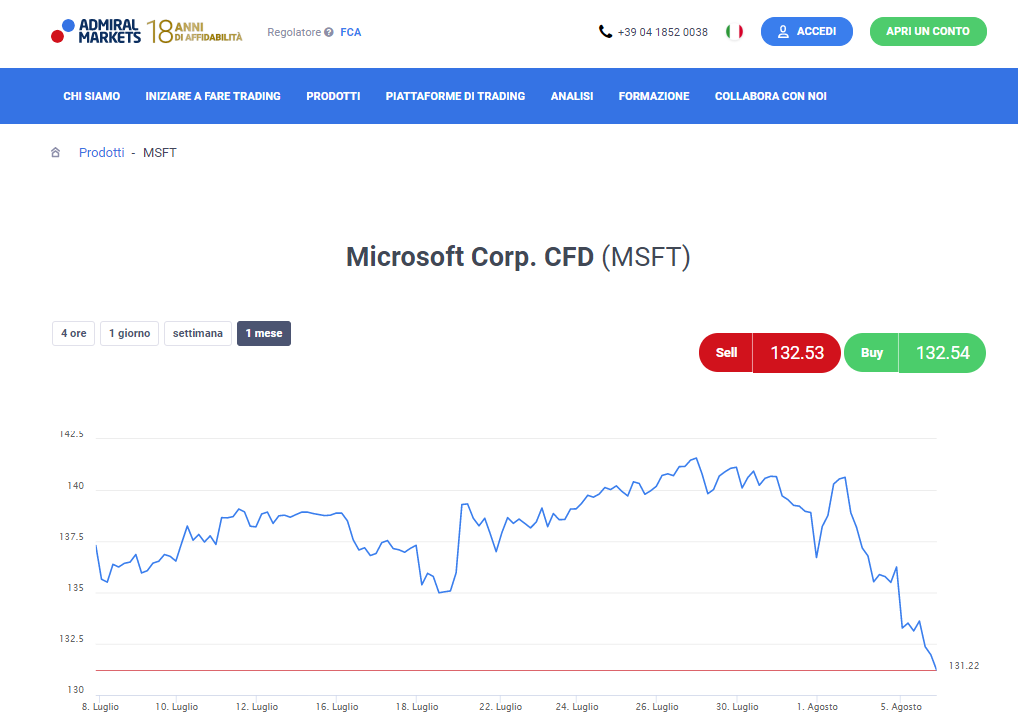This screenshot has width=1018, height=728.
Task: Open the Piattaforme di Trading menu
Action: 455,96
